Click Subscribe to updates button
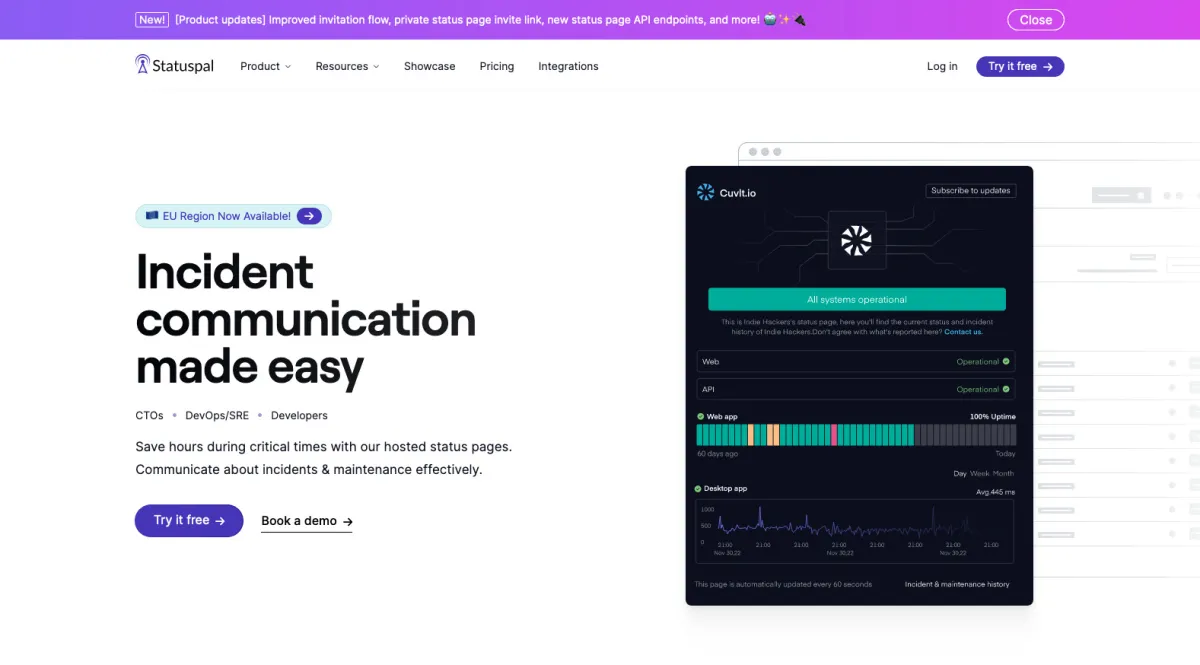The height and width of the screenshot is (665, 1200). click(970, 190)
